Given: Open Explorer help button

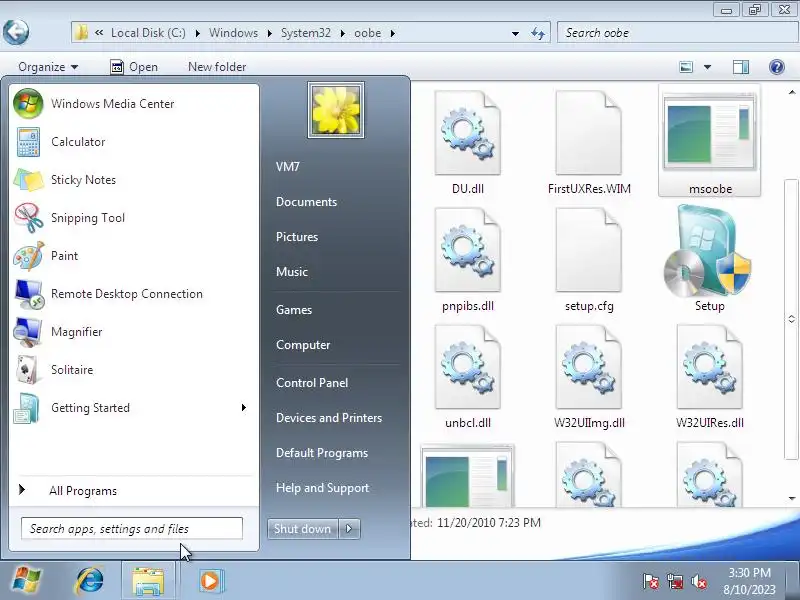Looking at the screenshot, I should 777,67.
